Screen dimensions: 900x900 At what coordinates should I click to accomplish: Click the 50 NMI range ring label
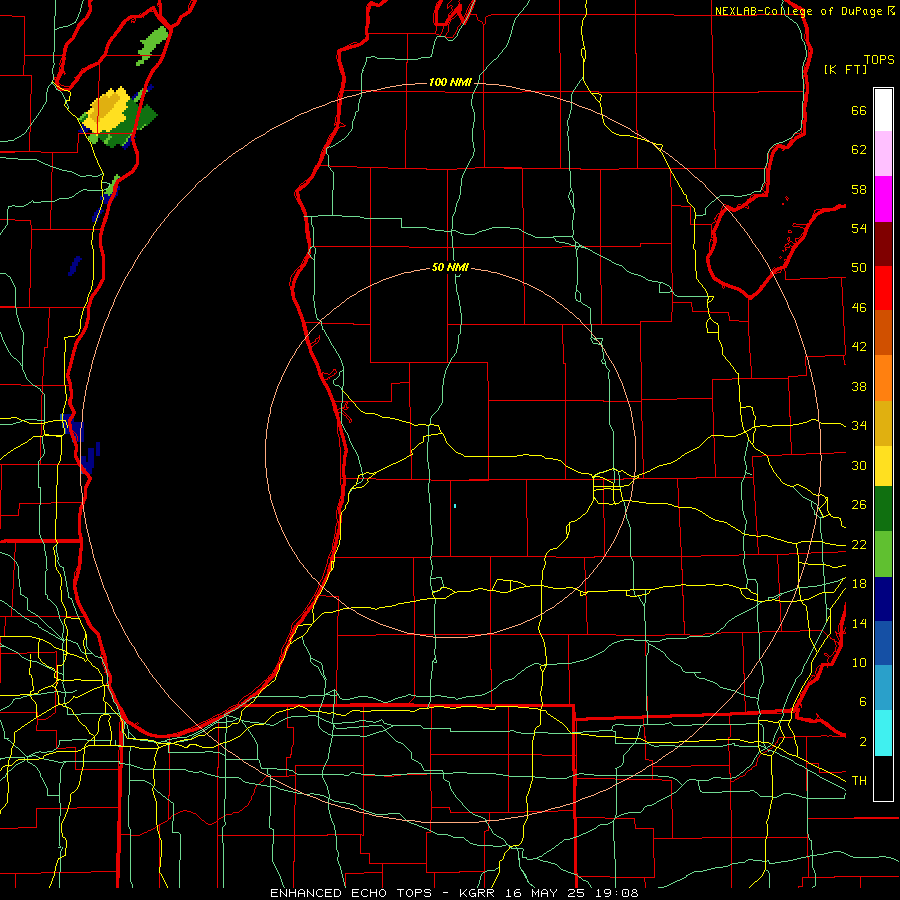[450, 267]
